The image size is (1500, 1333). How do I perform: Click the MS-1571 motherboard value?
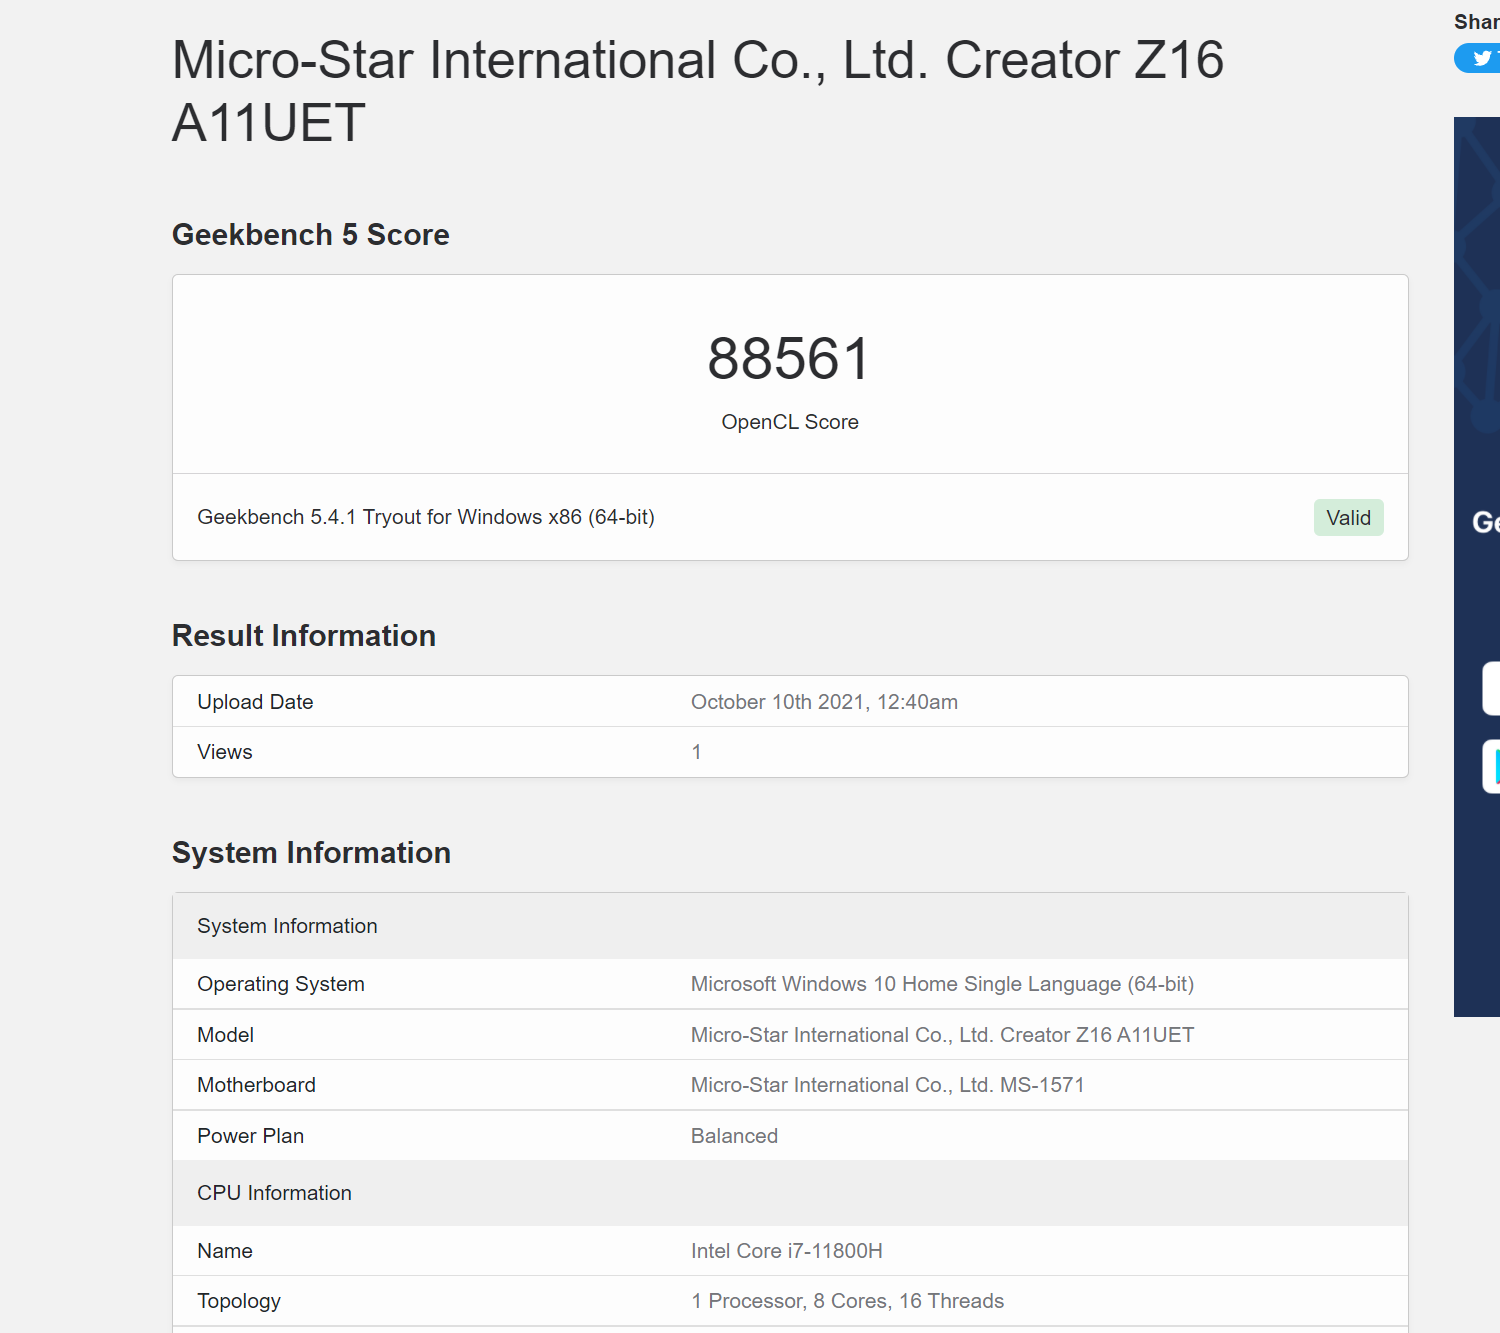887,1085
